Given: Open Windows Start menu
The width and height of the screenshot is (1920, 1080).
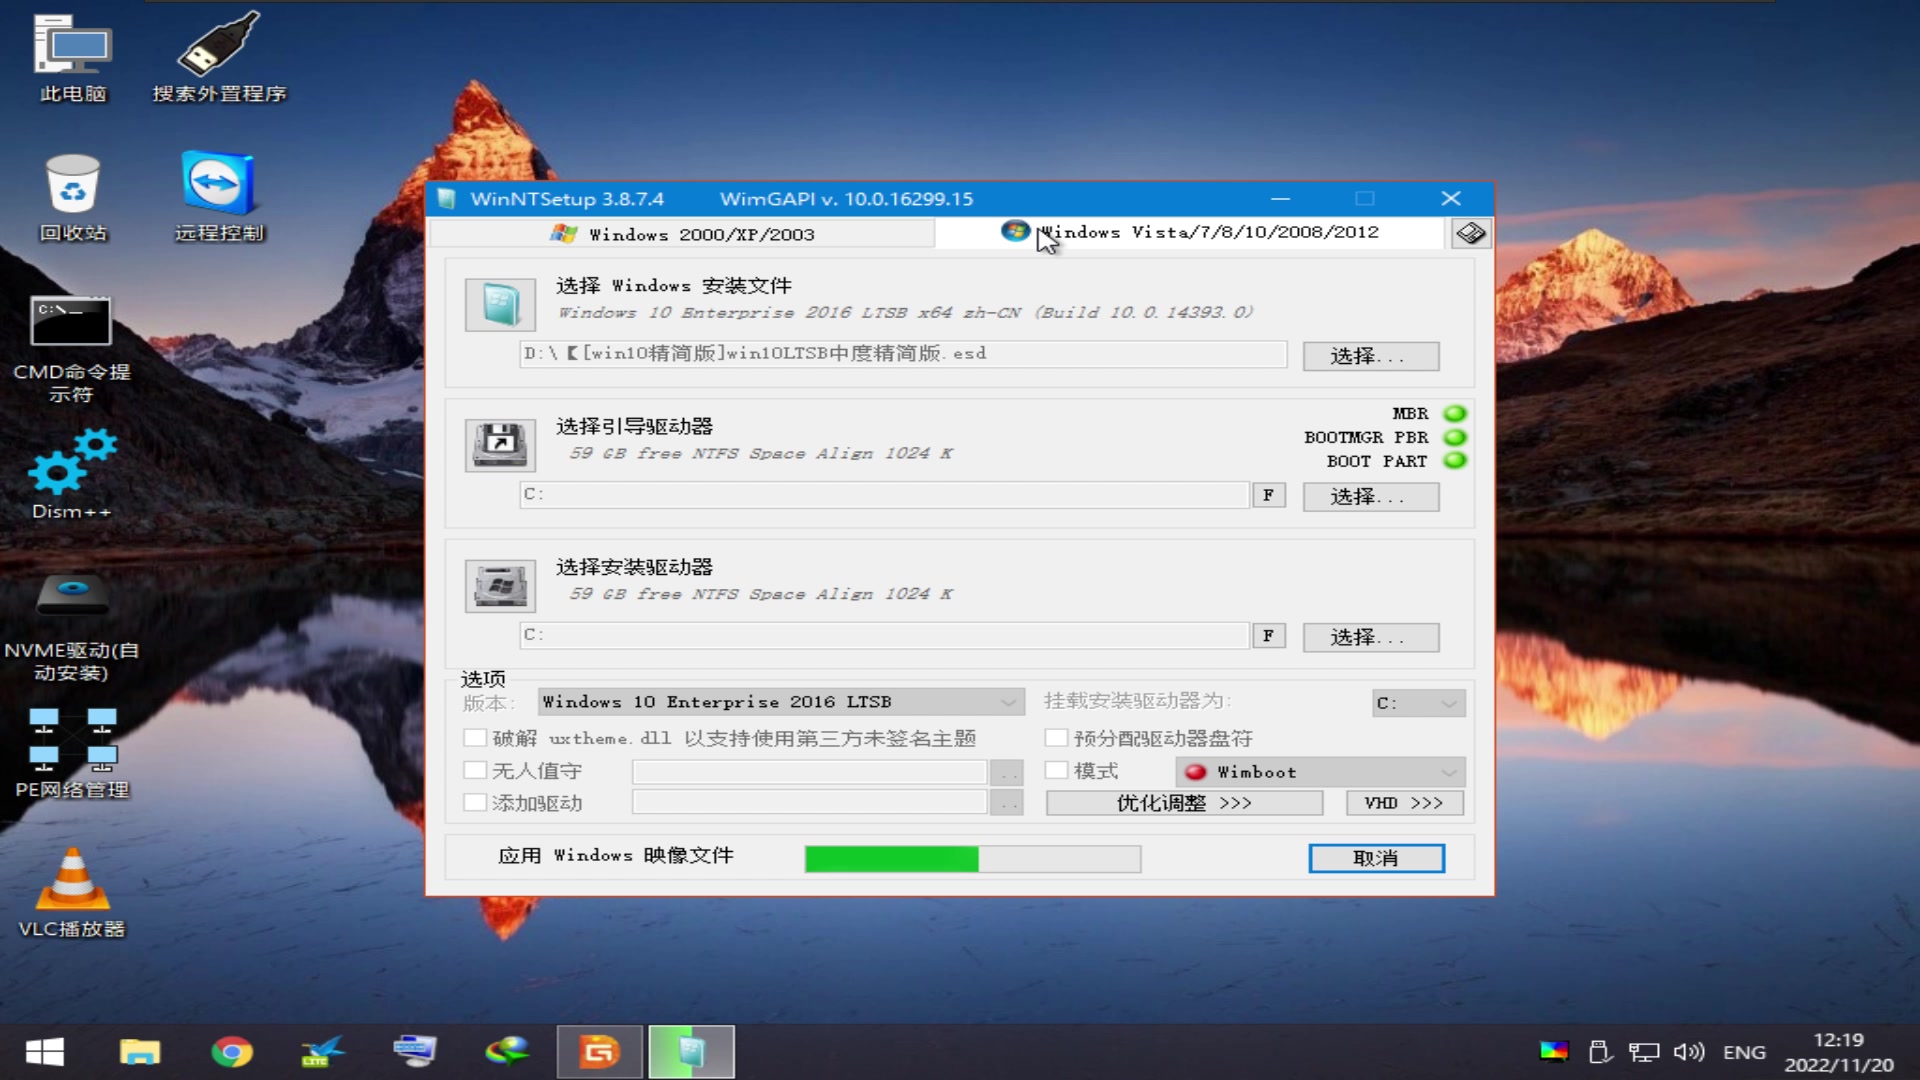Looking at the screenshot, I should point(45,1052).
